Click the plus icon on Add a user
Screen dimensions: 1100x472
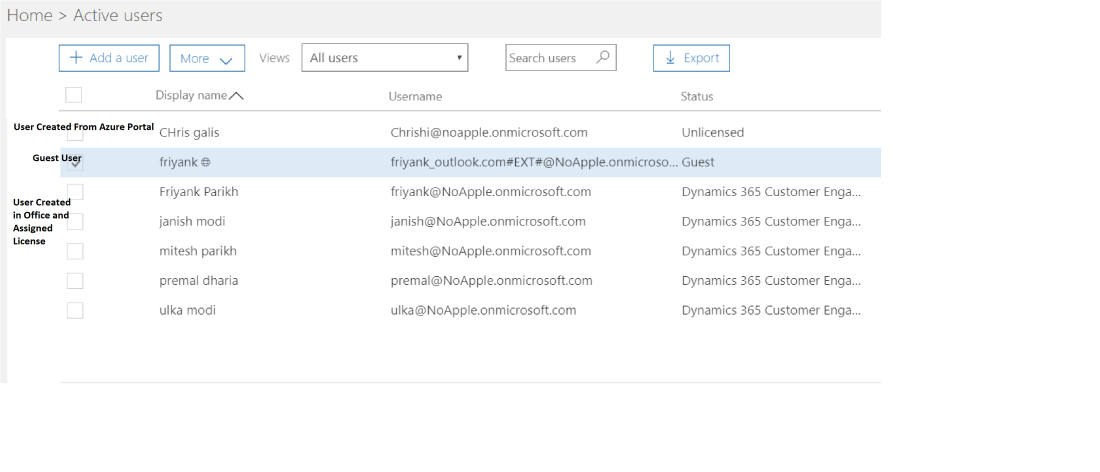[x=76, y=58]
